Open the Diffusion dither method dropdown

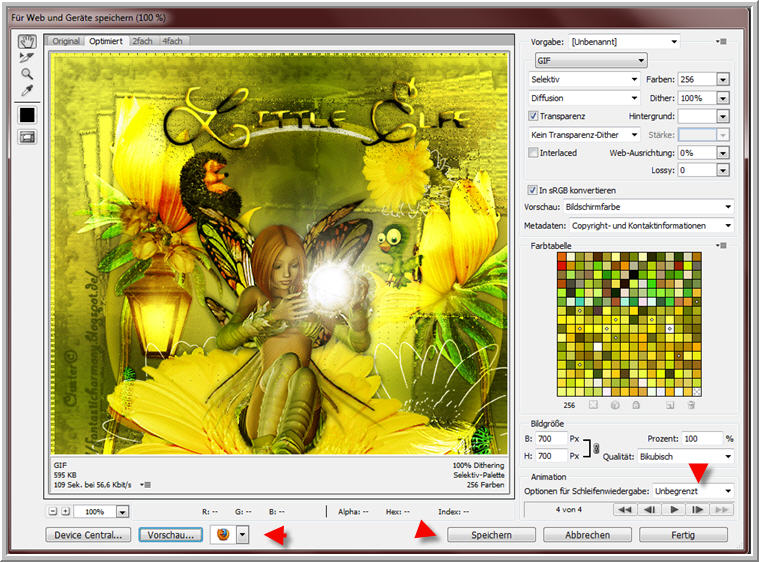[x=584, y=98]
